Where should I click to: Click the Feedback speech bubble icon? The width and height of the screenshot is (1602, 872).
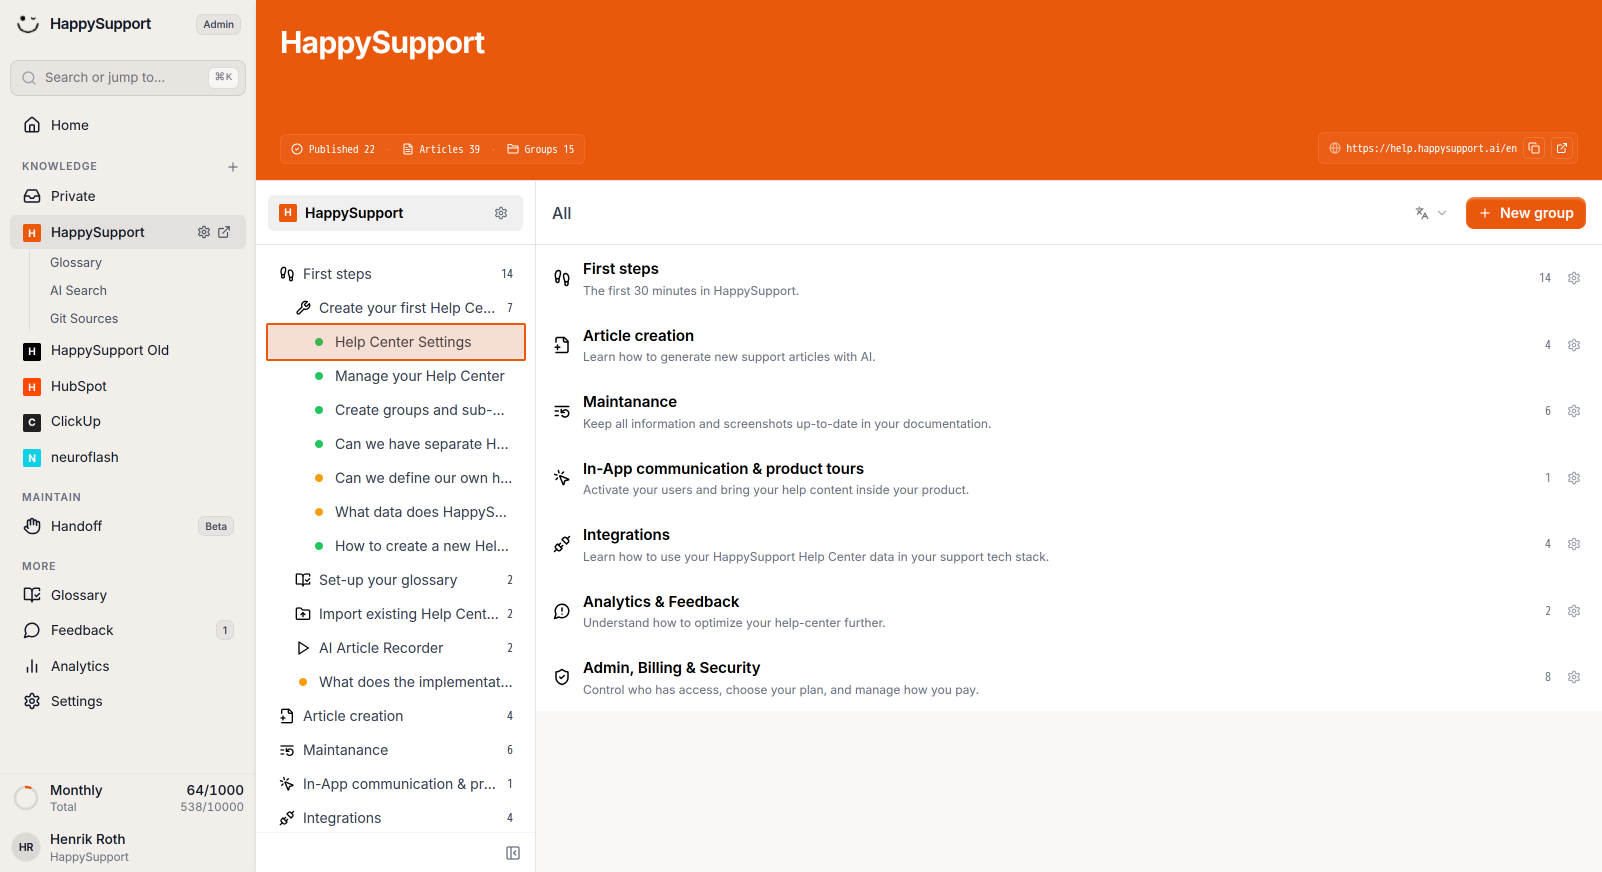[32, 630]
